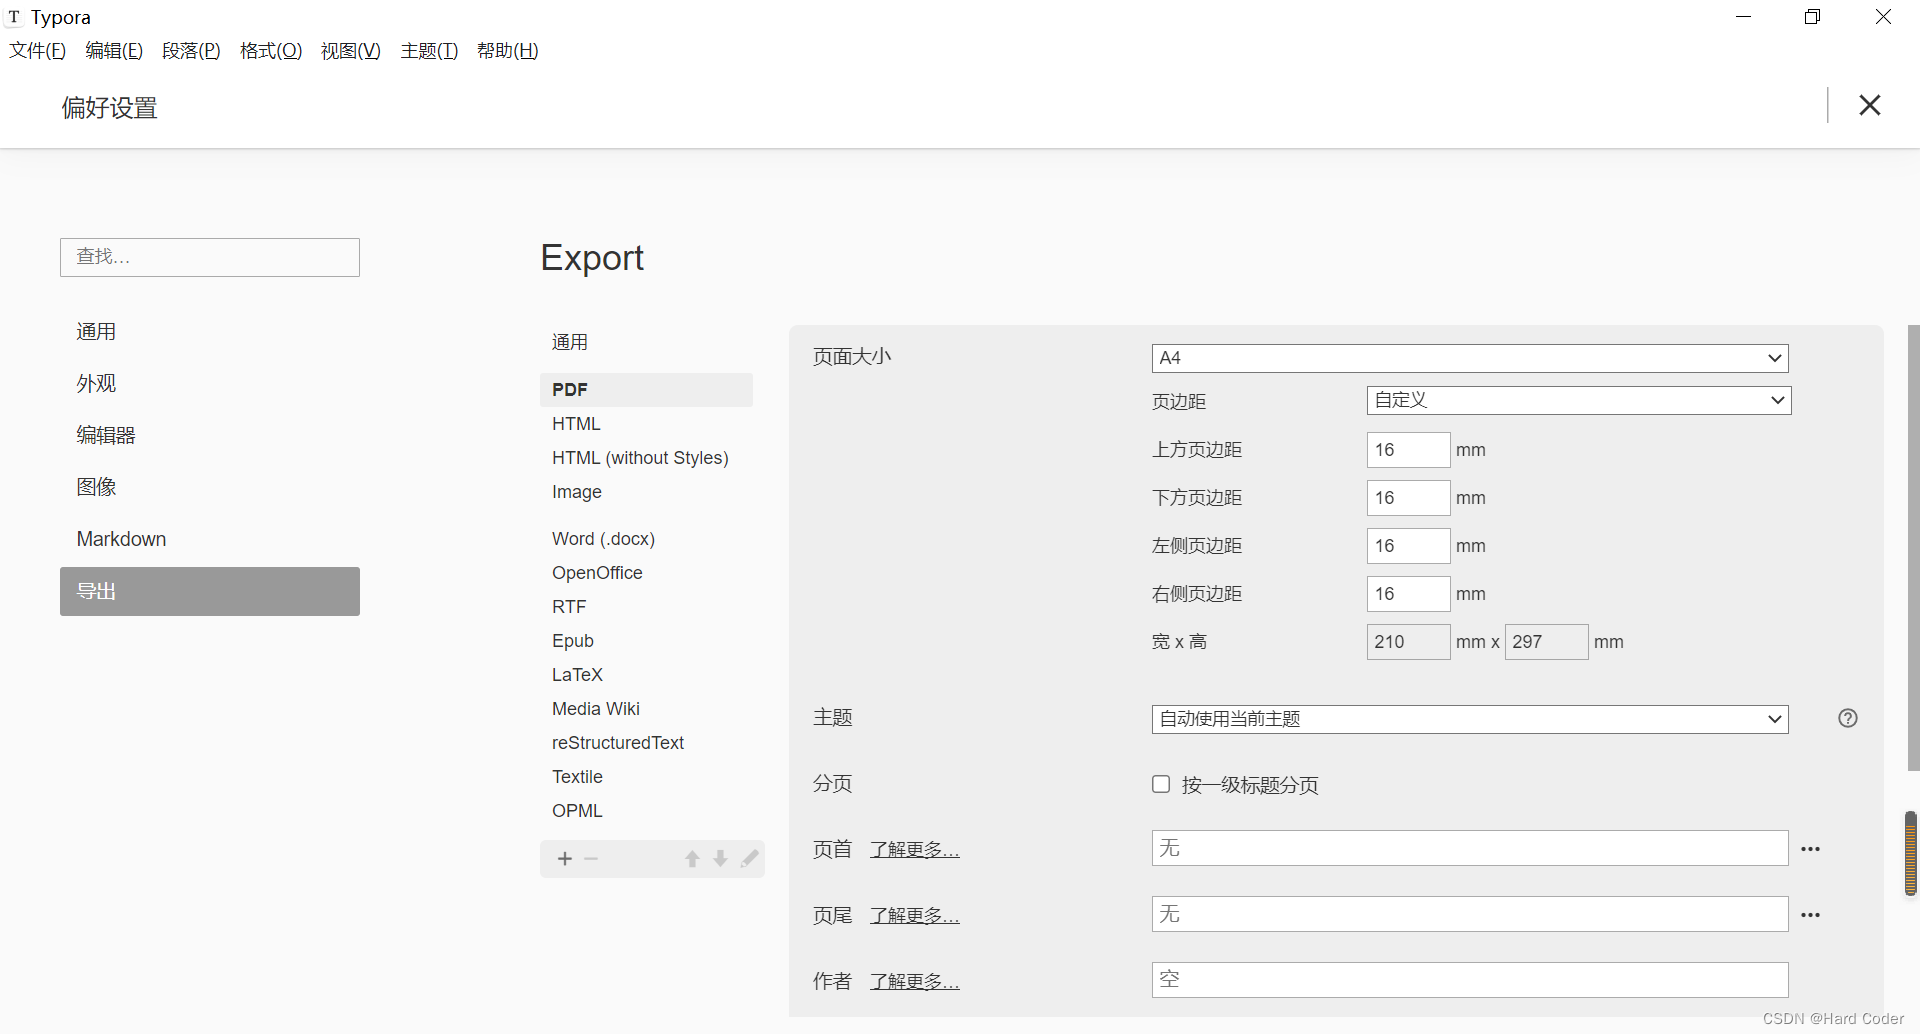Select the LaTeX export format
This screenshot has height=1034, width=1920.
(646, 675)
